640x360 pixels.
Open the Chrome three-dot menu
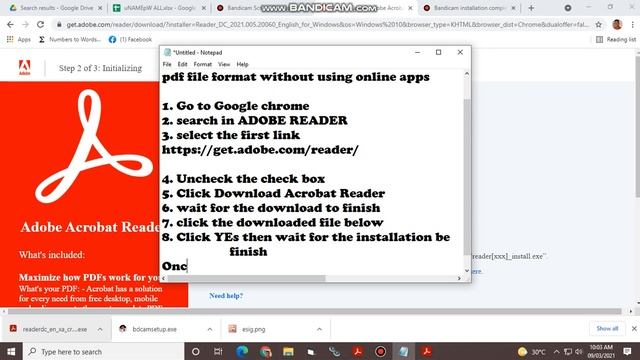coord(633,24)
